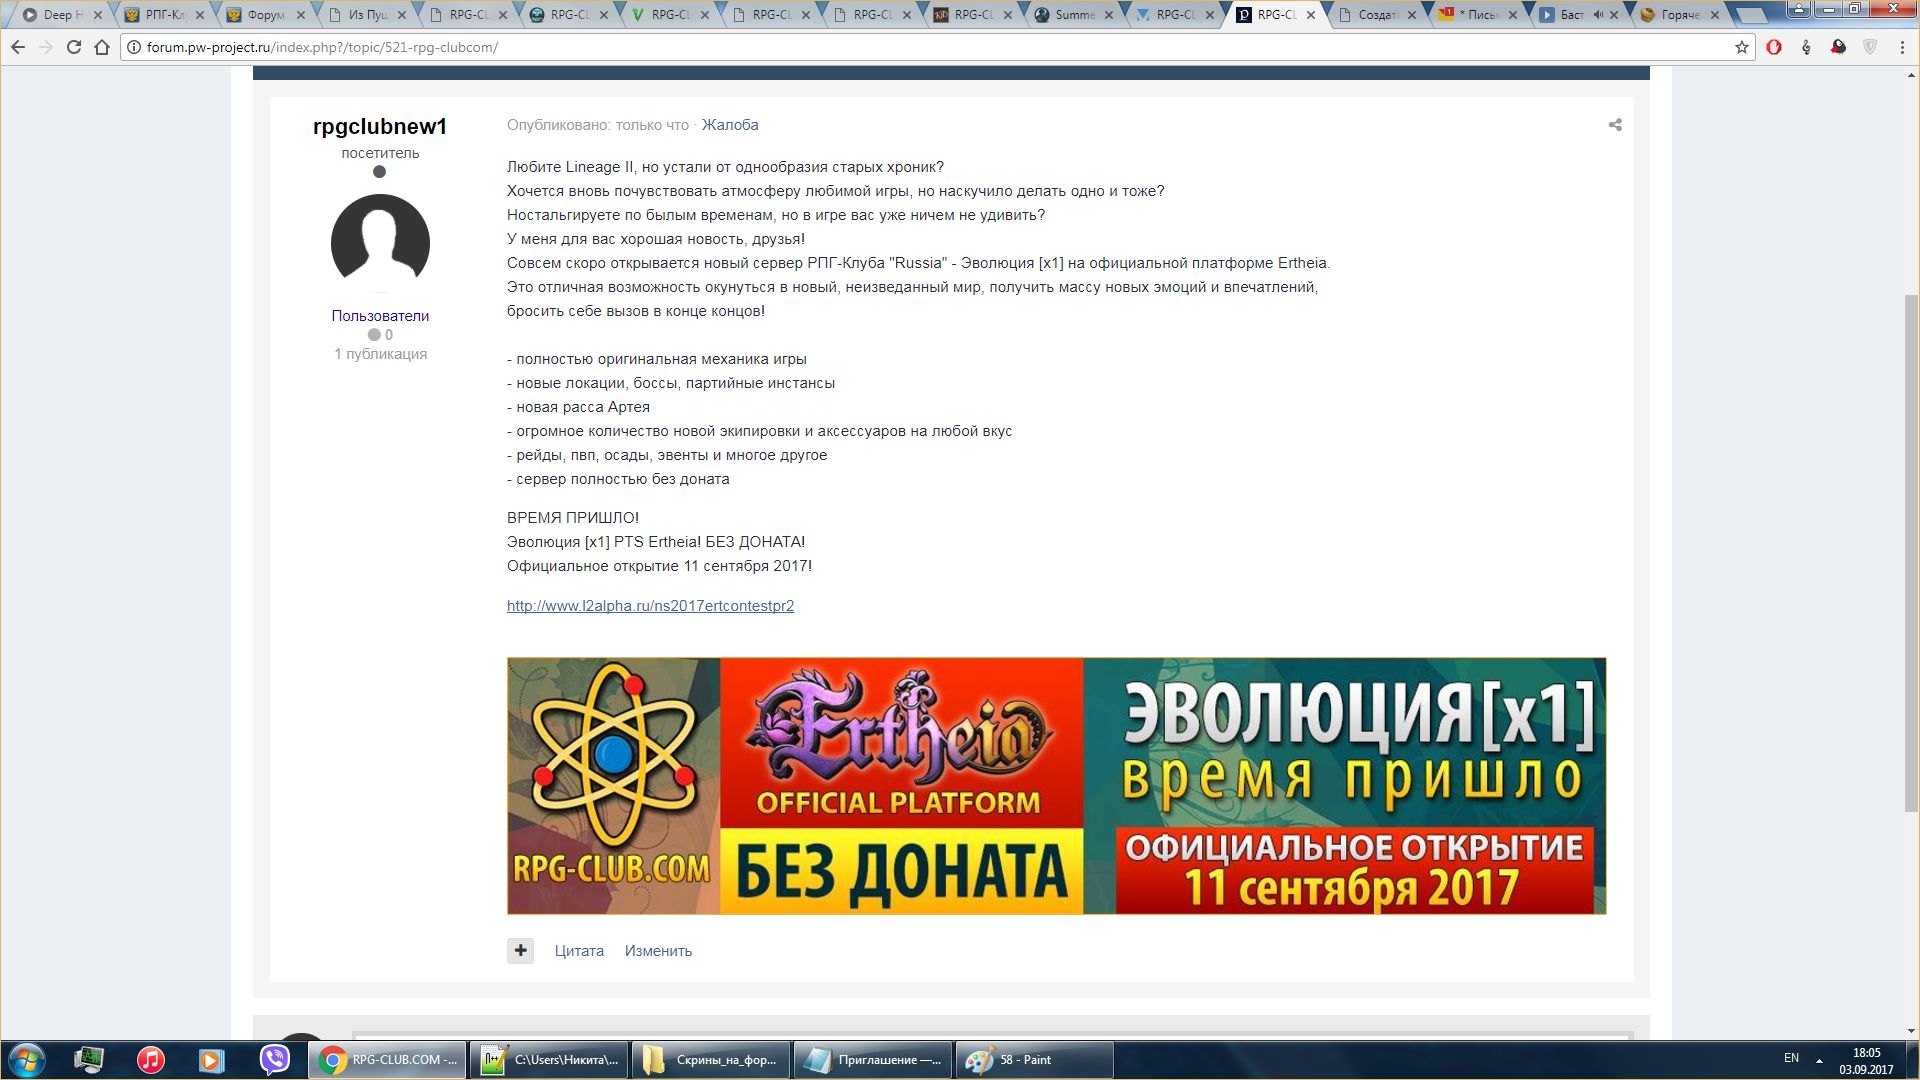This screenshot has width=1920, height=1080.
Task: Click the plus multiquote button under post
Action: [x=520, y=951]
